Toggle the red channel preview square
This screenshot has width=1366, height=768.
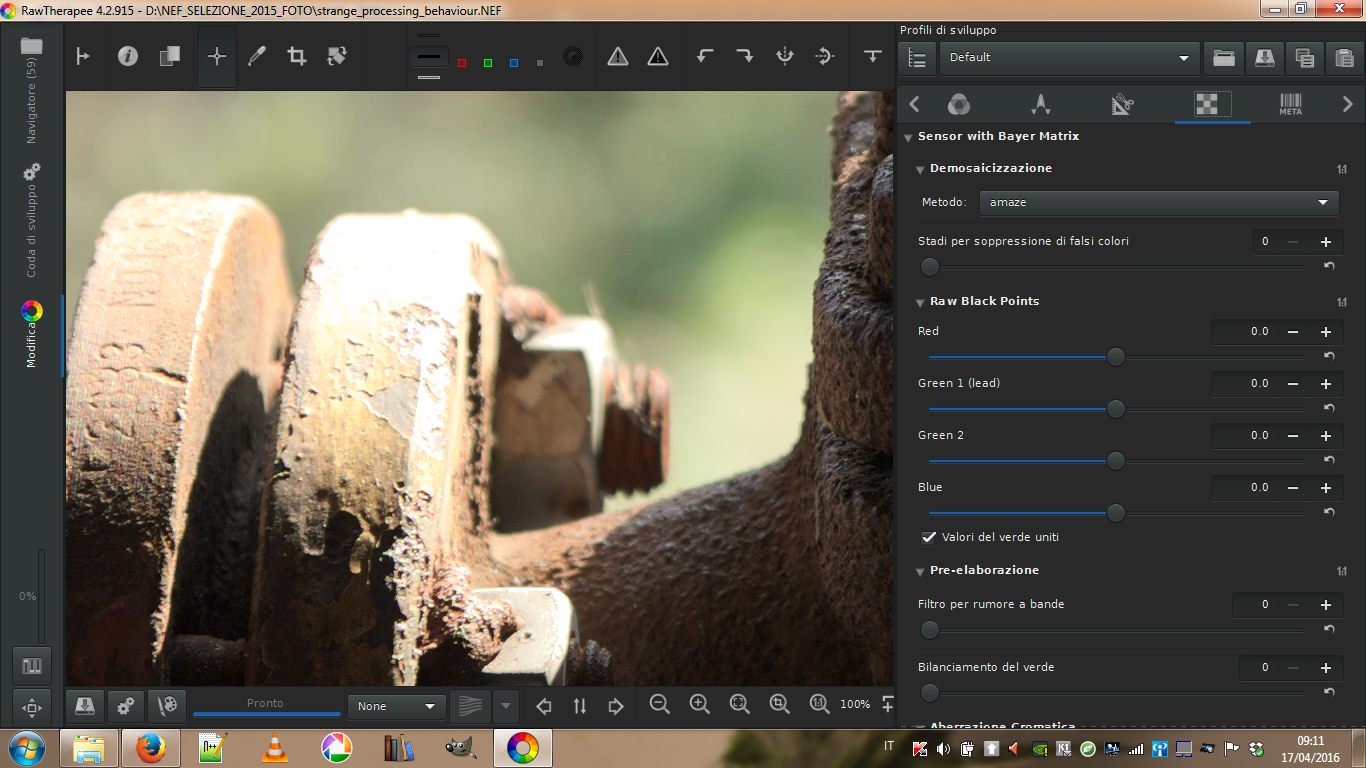coord(462,63)
